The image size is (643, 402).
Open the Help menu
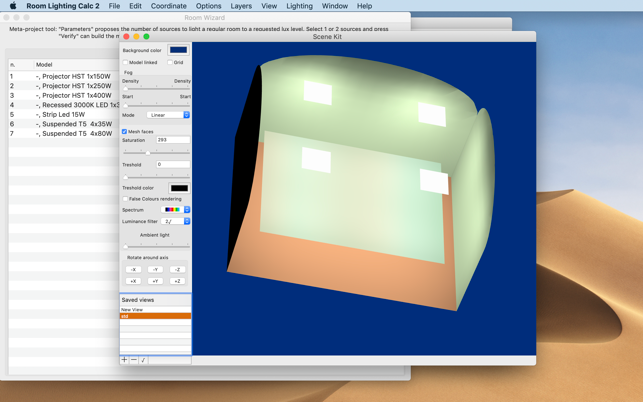(364, 6)
